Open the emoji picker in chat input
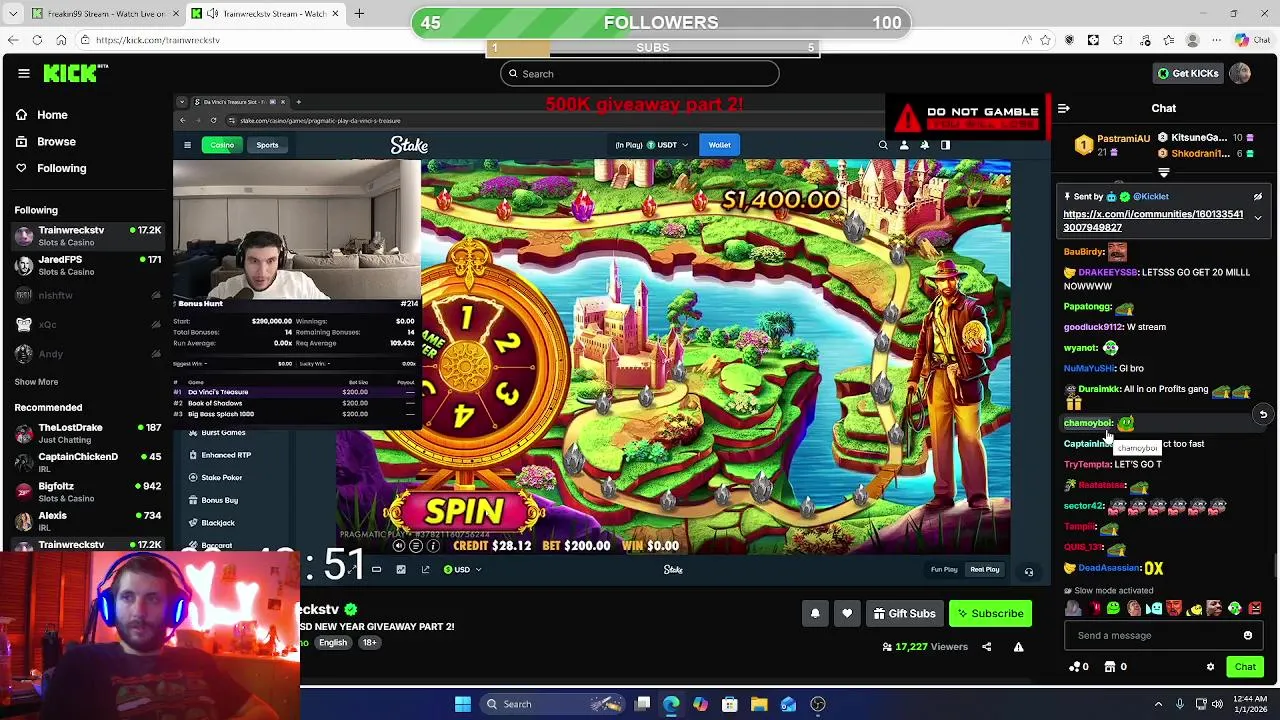 (x=1248, y=635)
